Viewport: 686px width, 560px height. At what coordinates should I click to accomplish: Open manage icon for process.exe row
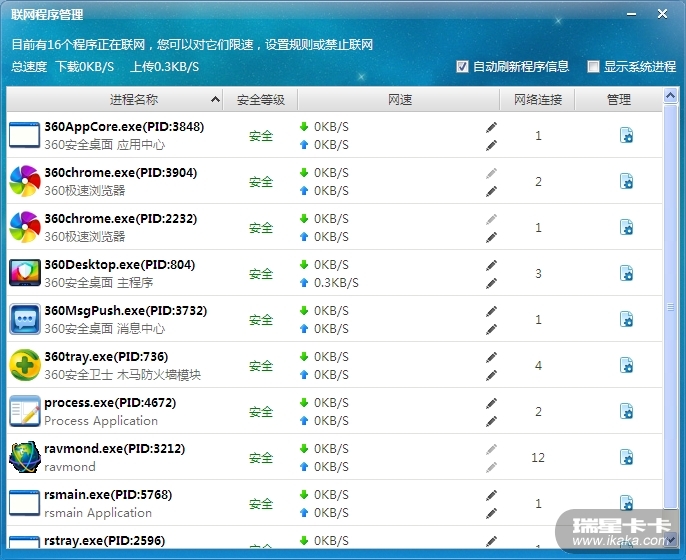[626, 411]
